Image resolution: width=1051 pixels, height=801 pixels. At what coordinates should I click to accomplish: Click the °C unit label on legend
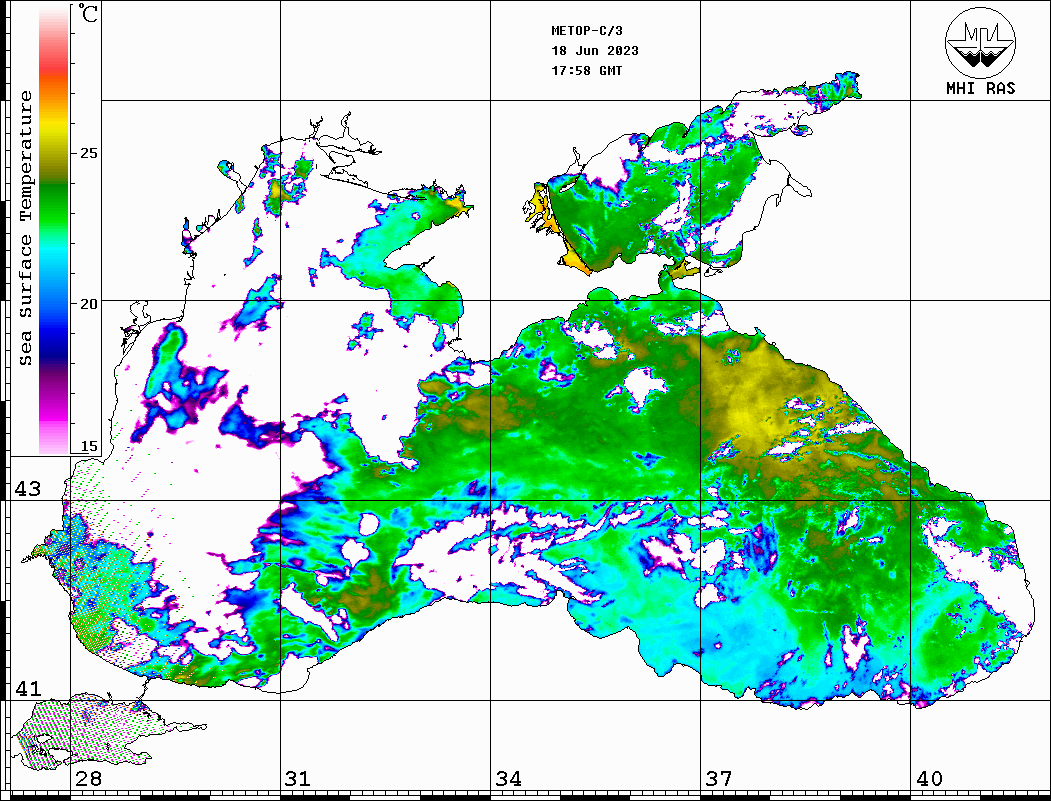(88, 13)
